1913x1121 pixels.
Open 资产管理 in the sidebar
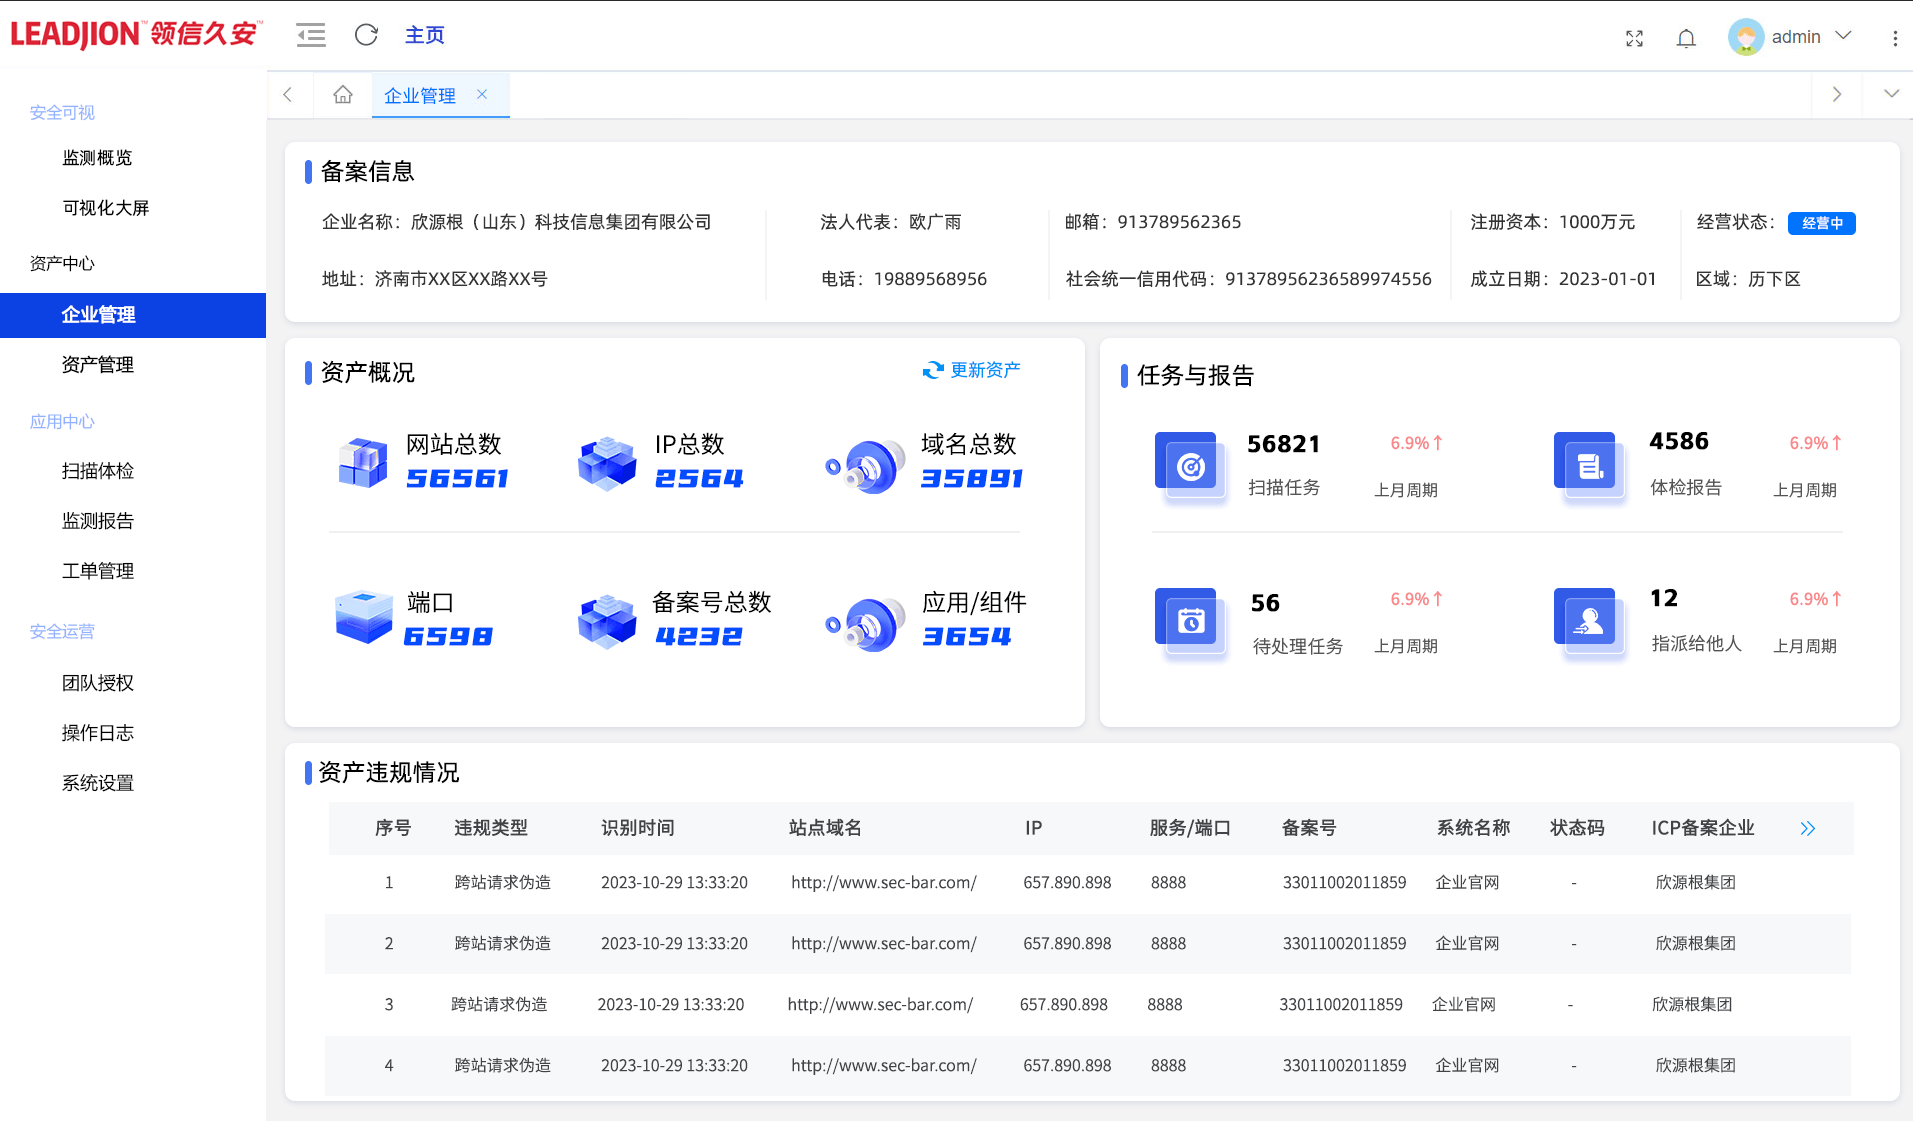pyautogui.click(x=97, y=365)
